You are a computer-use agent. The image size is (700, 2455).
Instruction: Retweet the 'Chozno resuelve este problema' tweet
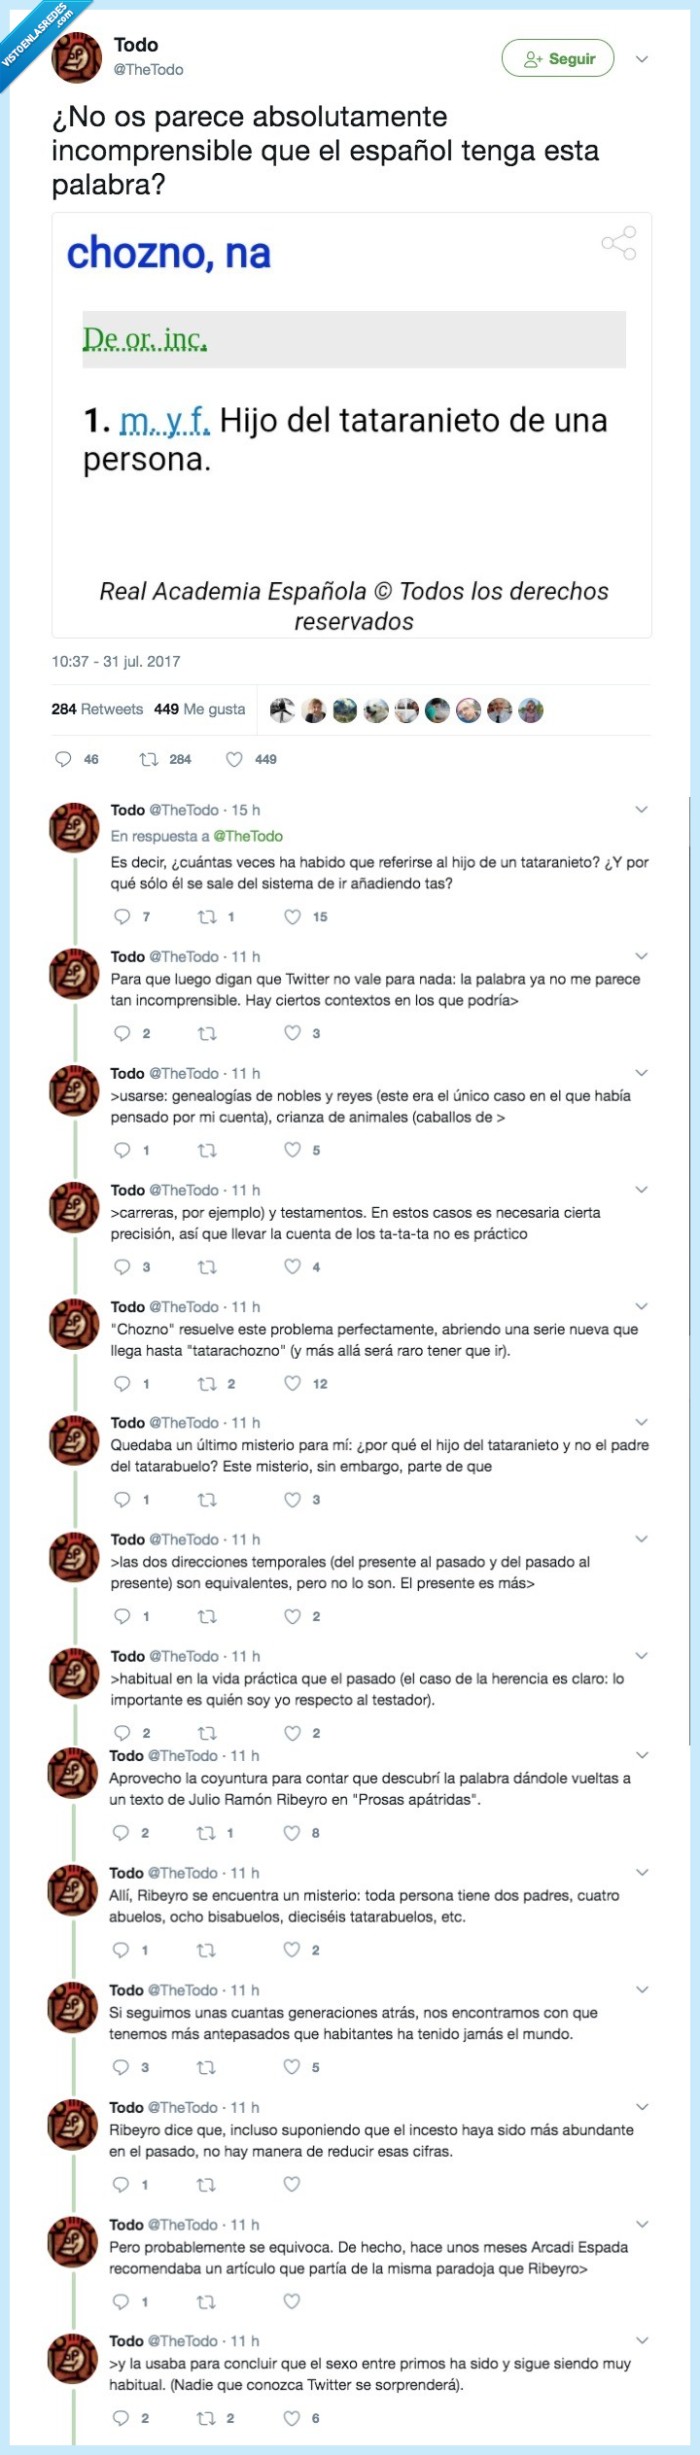point(207,1383)
